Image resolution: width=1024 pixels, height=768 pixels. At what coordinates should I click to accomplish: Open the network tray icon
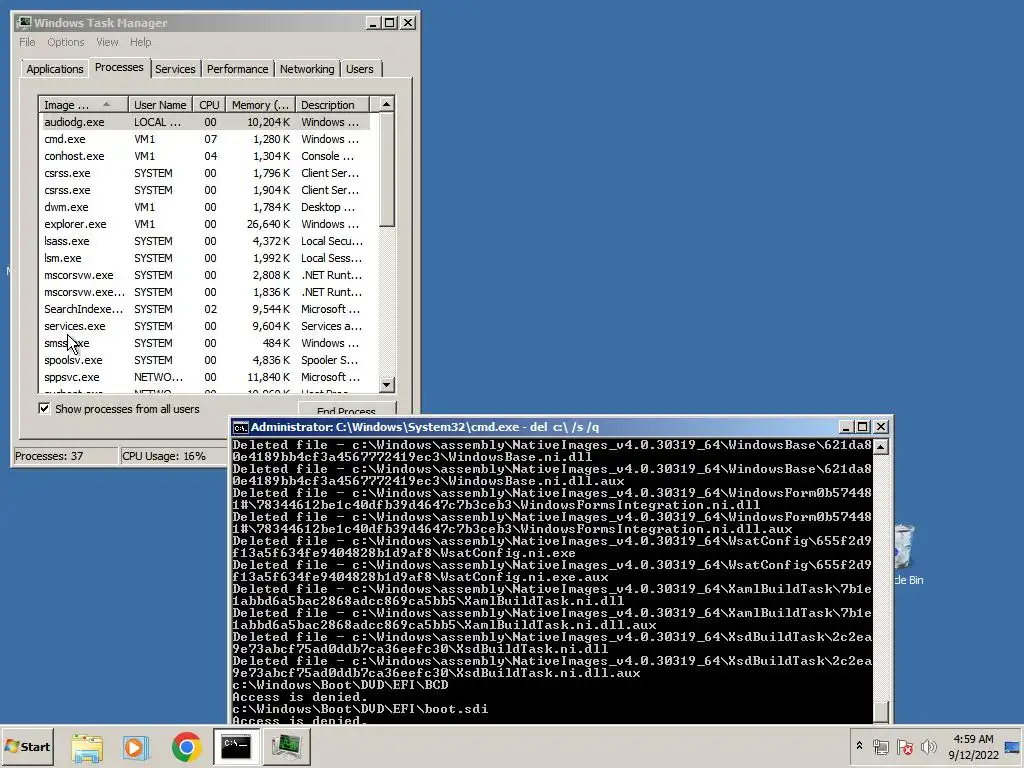tap(881, 746)
